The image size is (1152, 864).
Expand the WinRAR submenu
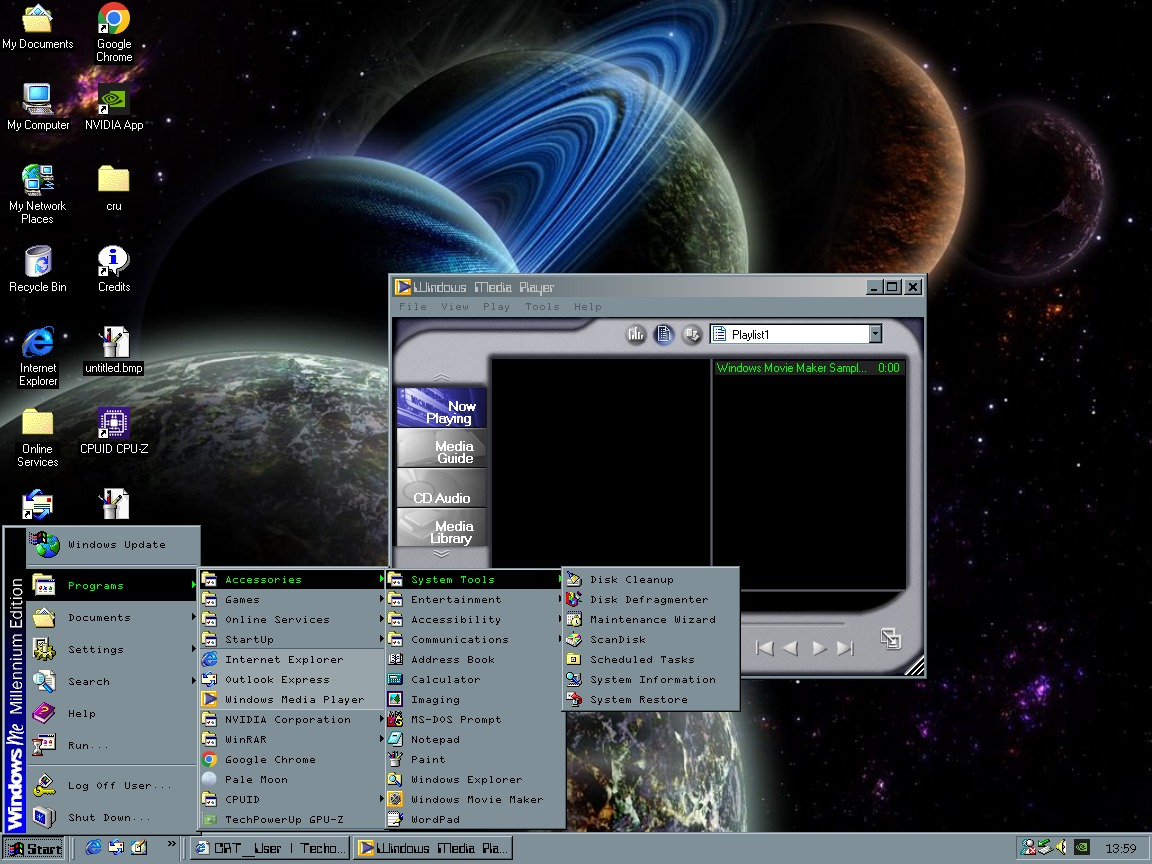tap(292, 739)
